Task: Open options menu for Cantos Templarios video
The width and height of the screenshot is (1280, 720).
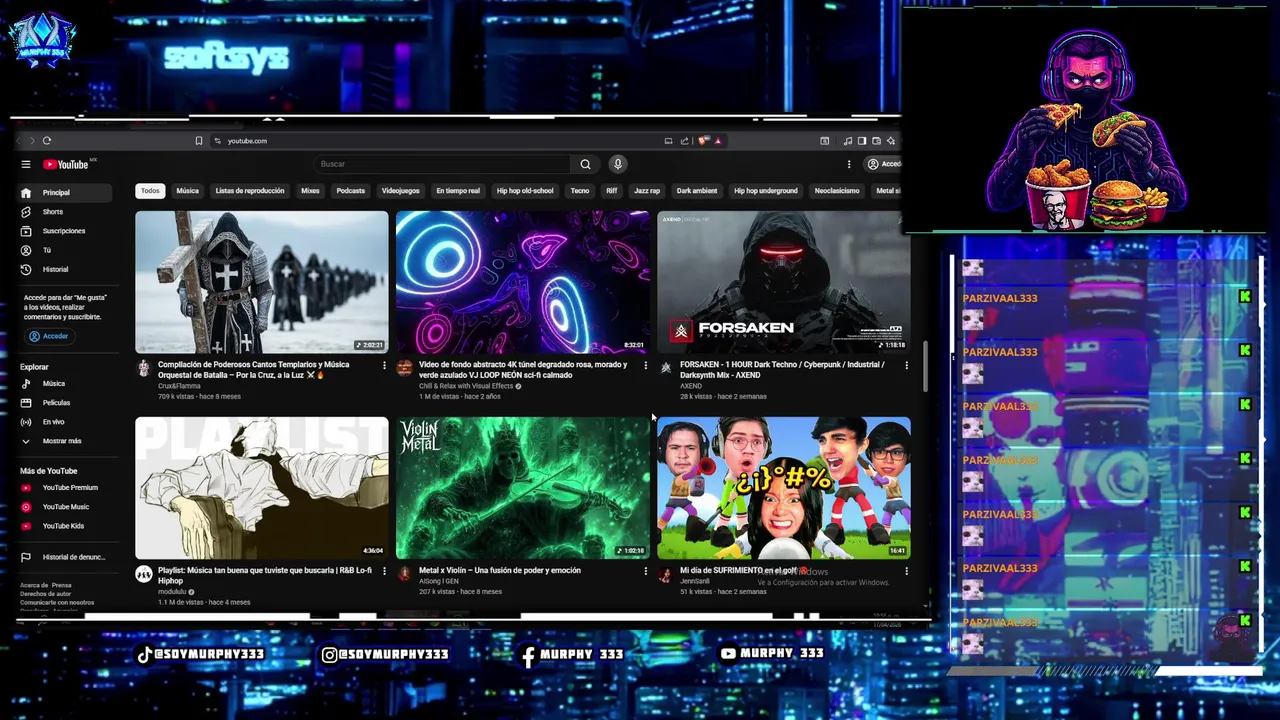Action: click(x=384, y=366)
